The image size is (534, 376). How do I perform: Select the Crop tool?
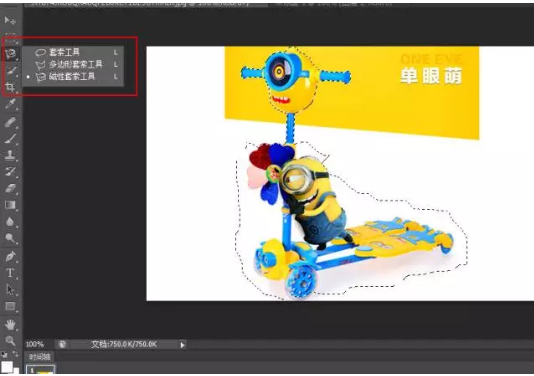click(11, 88)
